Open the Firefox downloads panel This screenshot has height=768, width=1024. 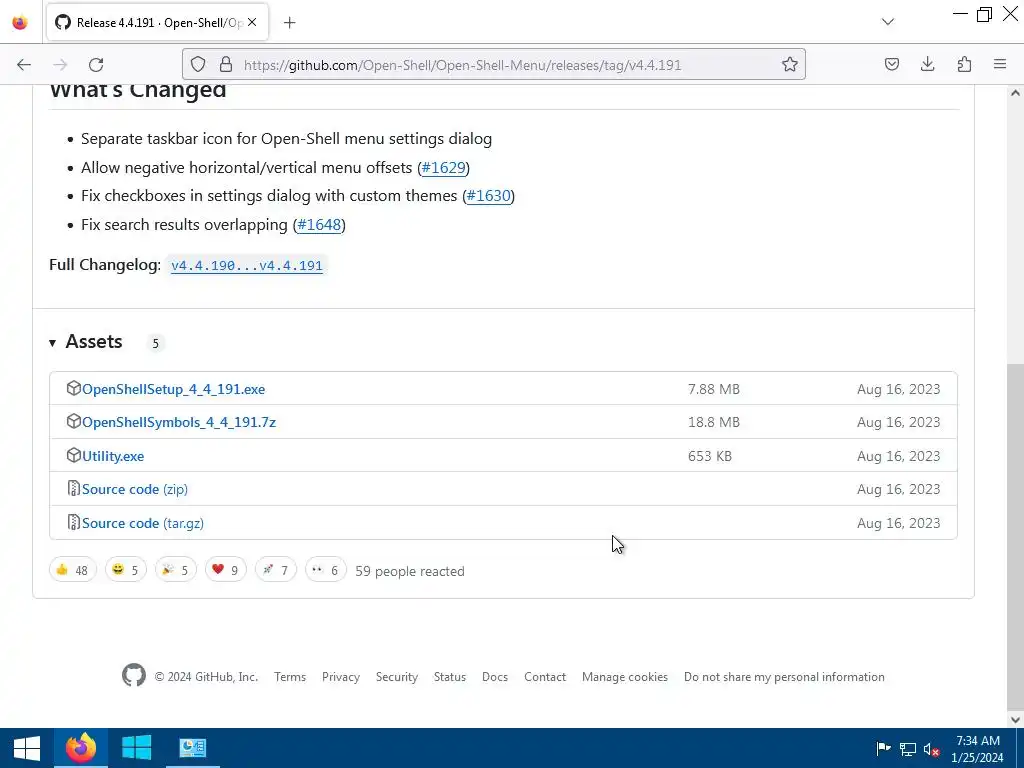click(927, 64)
